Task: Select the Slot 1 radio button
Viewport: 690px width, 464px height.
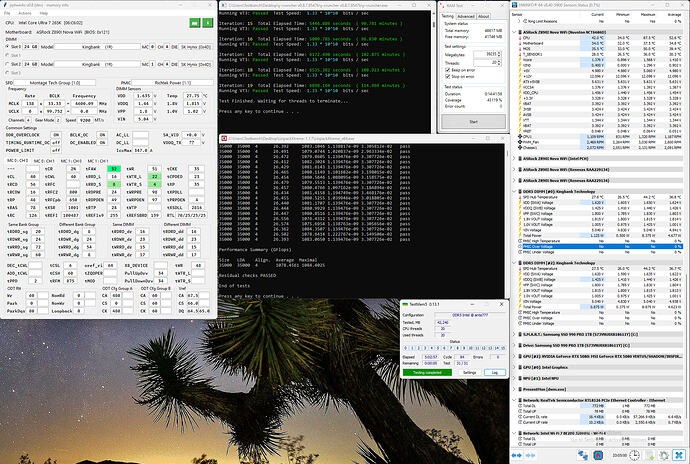Action: coord(7,55)
